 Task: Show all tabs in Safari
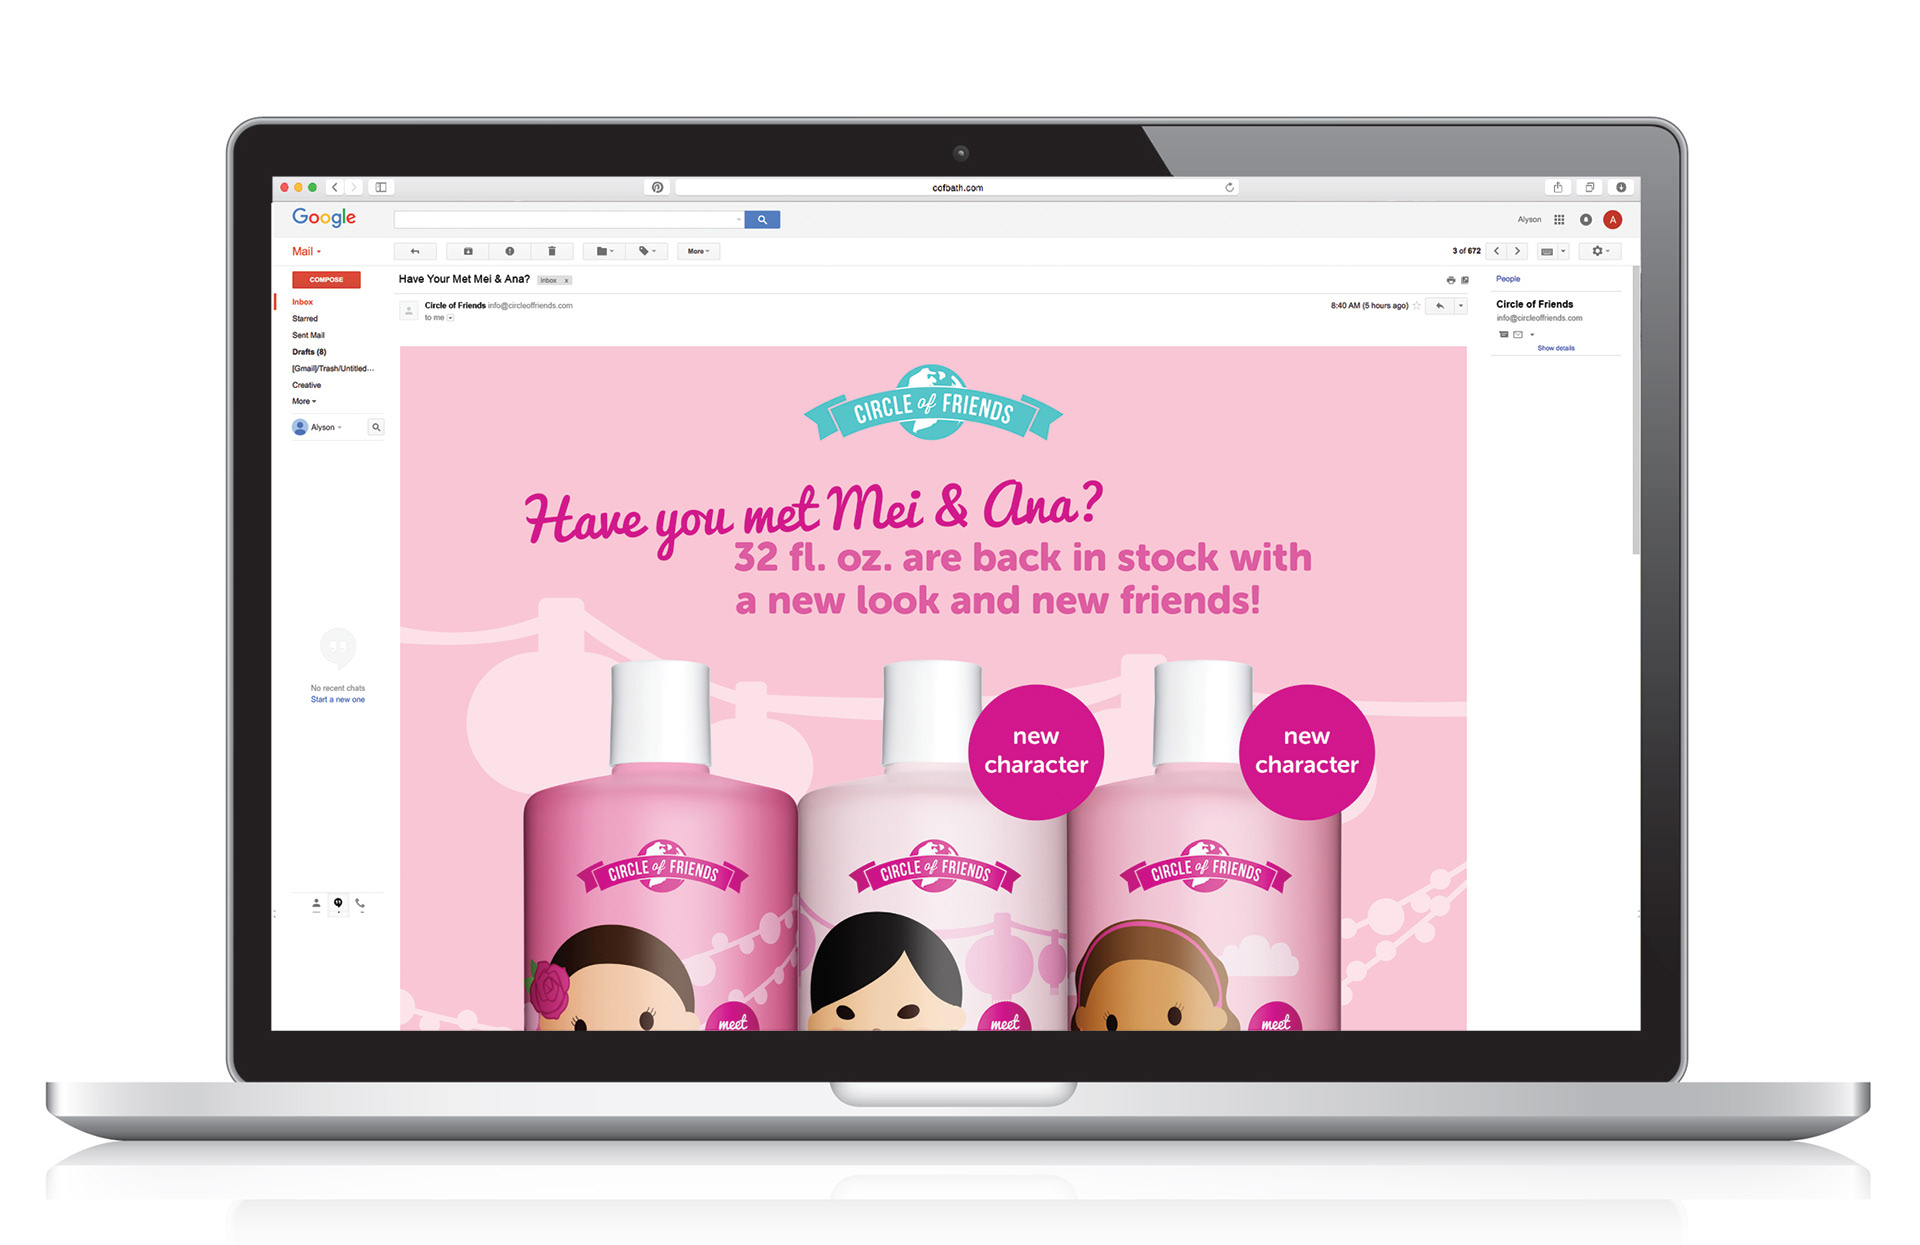(x=1589, y=187)
